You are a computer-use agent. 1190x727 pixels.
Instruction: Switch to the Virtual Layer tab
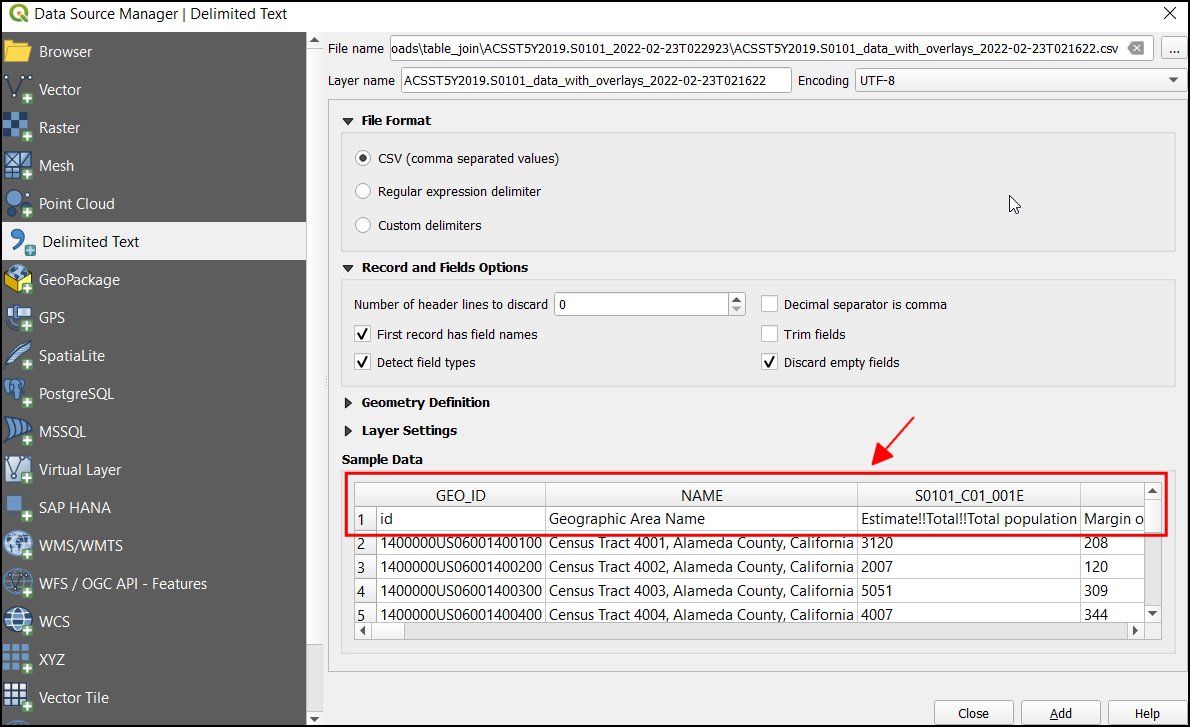coord(80,470)
